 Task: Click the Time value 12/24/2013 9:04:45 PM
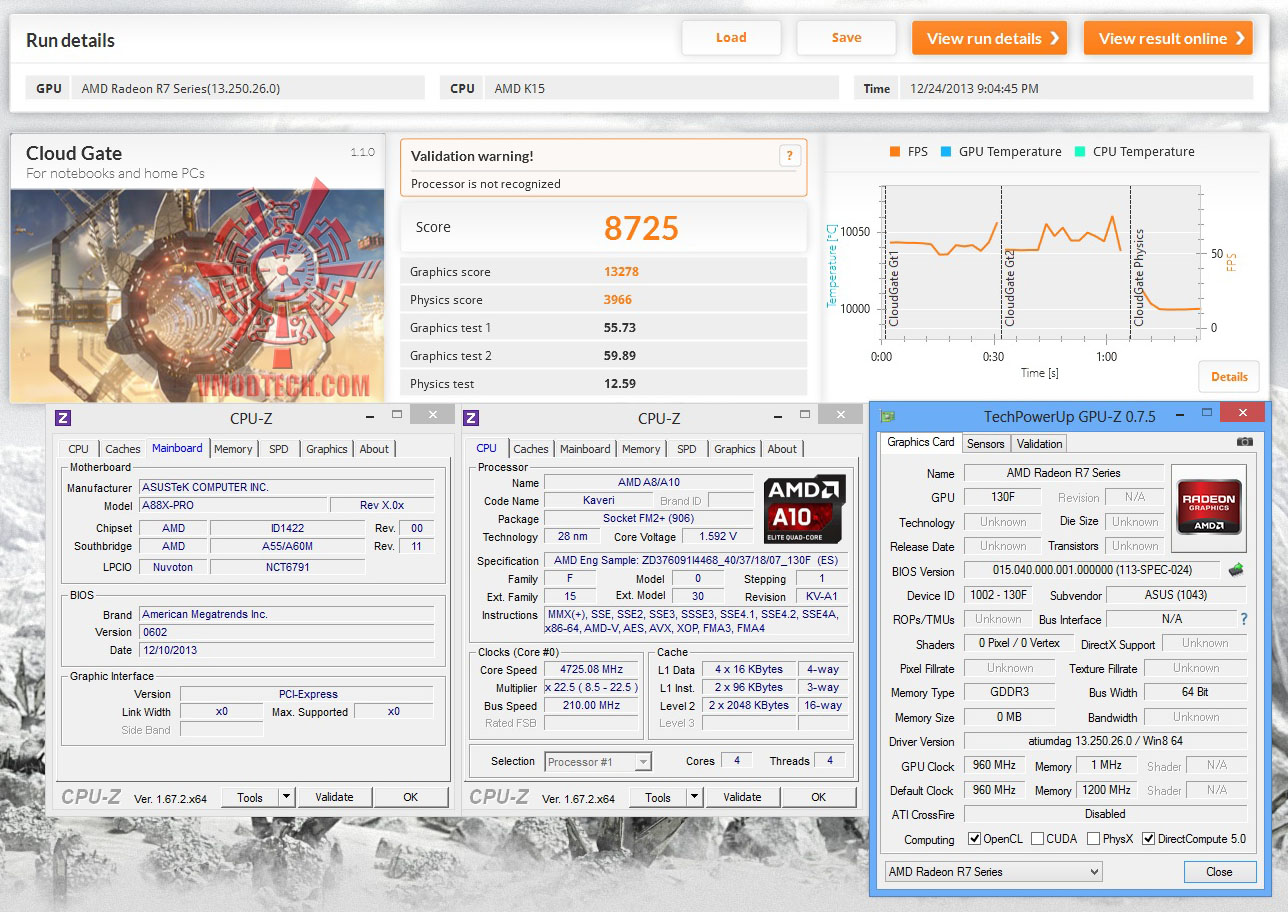tap(975, 88)
